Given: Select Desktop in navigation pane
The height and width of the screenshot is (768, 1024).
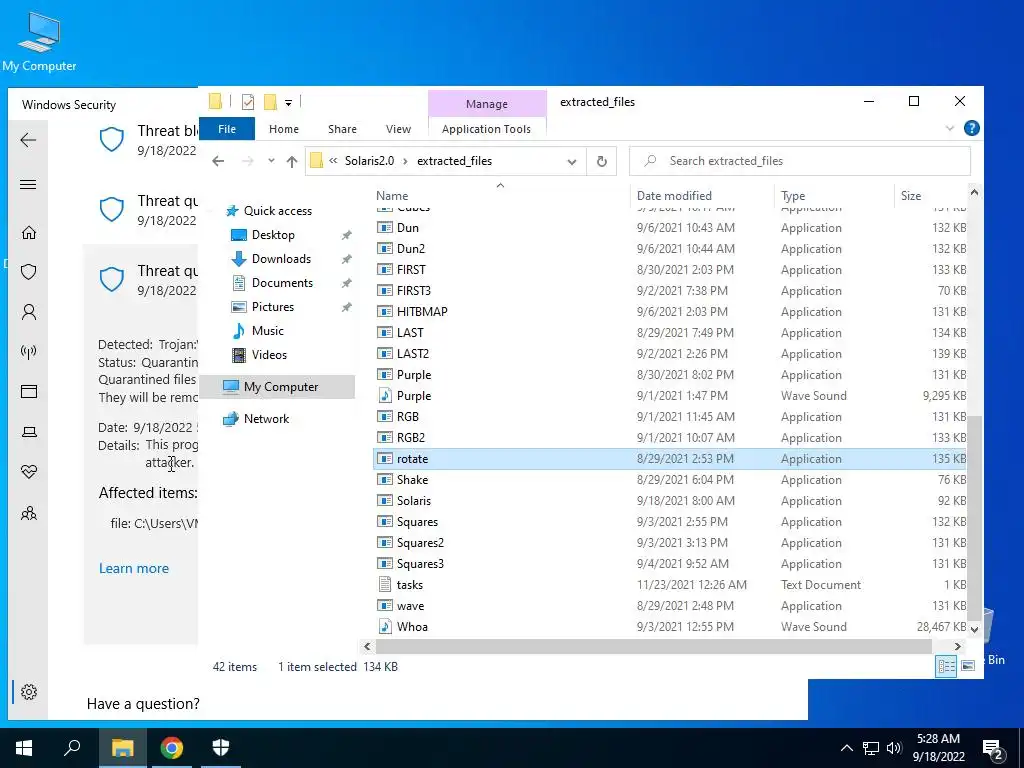Looking at the screenshot, I should tap(273, 235).
